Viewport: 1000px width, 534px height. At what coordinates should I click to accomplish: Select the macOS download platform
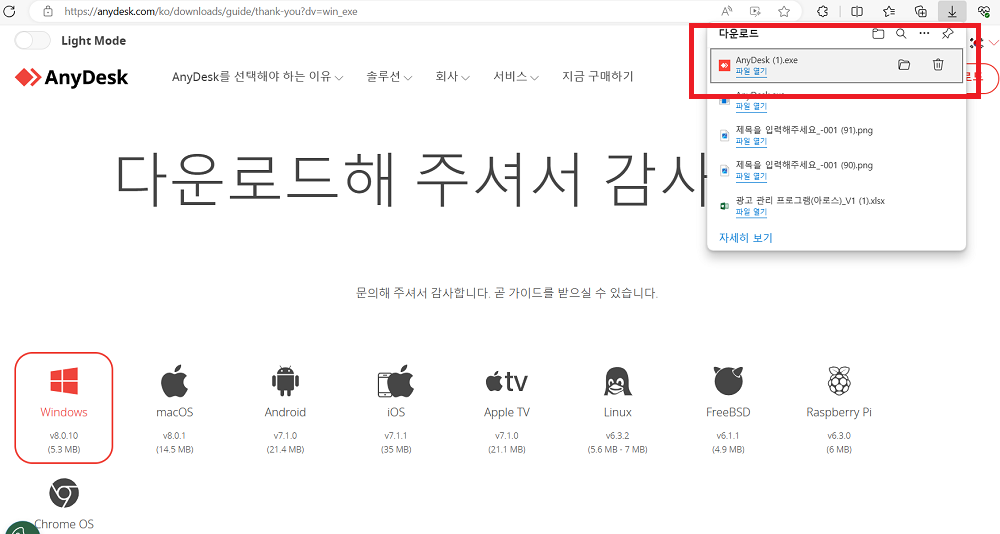click(175, 408)
